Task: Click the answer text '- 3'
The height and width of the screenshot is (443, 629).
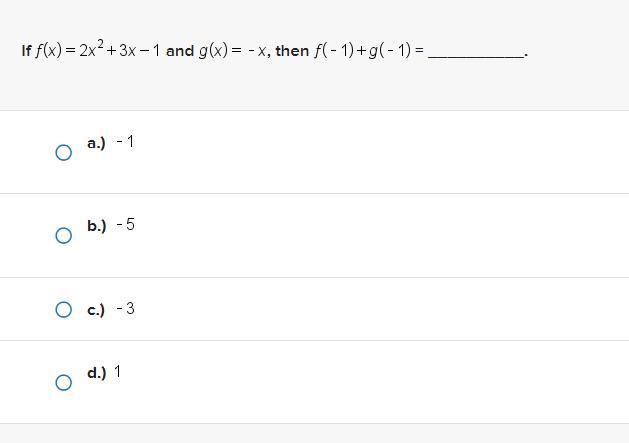Action: (x=125, y=309)
